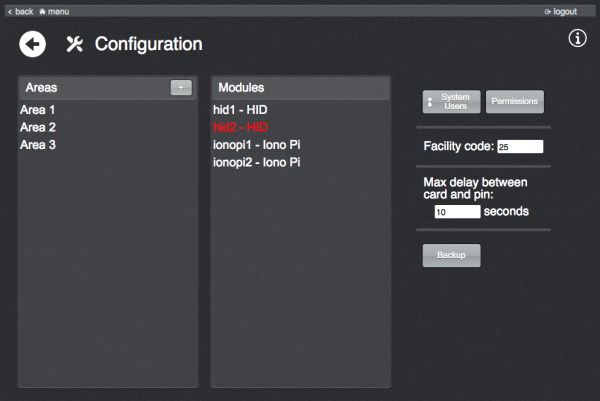The image size is (600, 401).
Task: Click the Max delay between card and pin label
Action: point(475,188)
